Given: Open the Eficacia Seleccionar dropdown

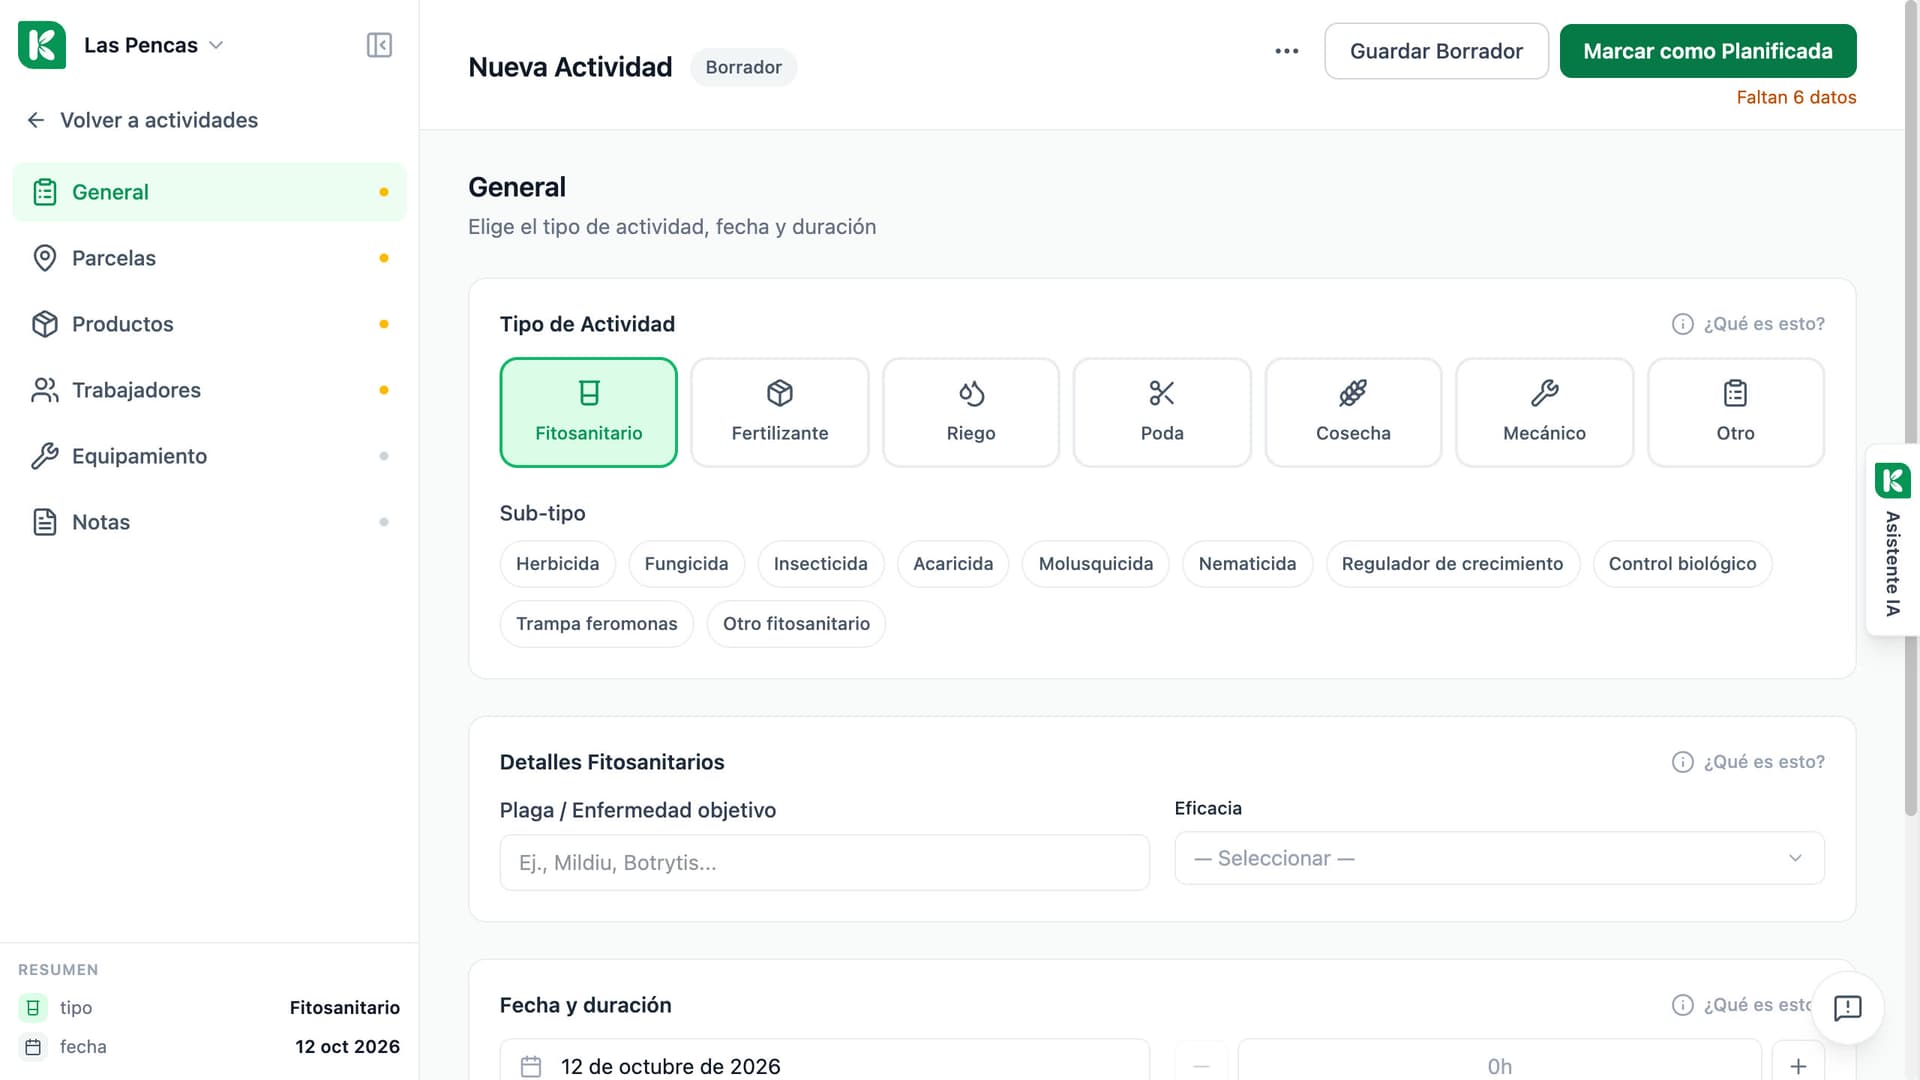Looking at the screenshot, I should click(1499, 858).
